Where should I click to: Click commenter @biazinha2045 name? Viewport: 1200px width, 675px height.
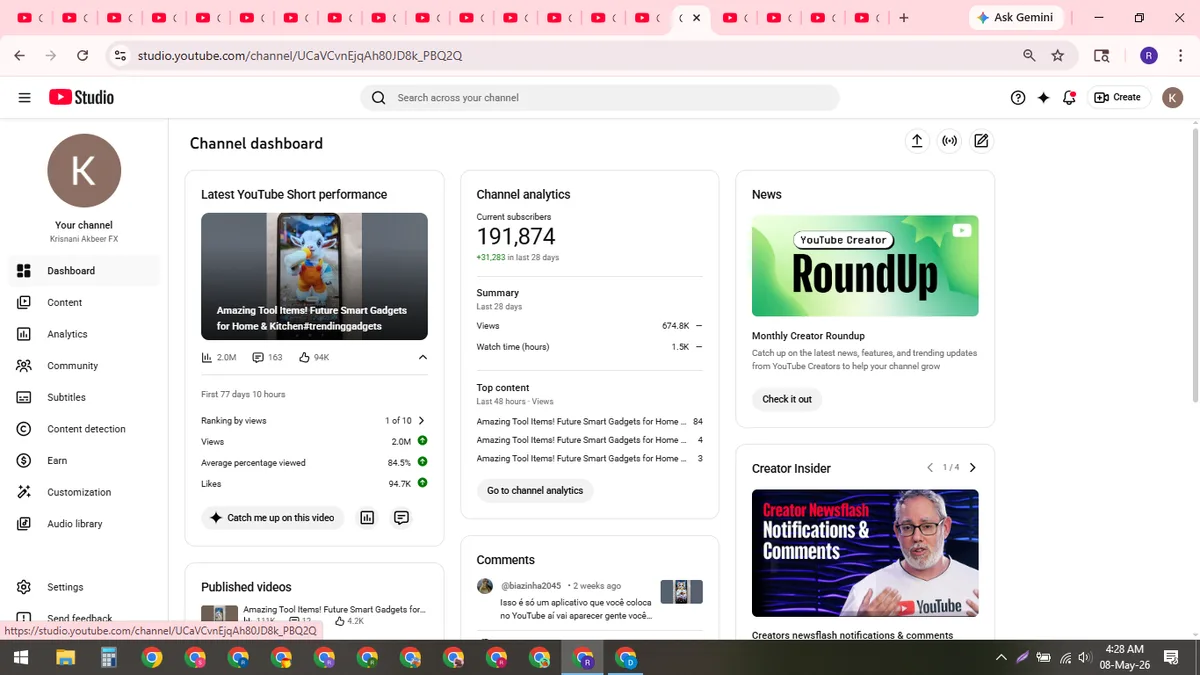tap(531, 586)
